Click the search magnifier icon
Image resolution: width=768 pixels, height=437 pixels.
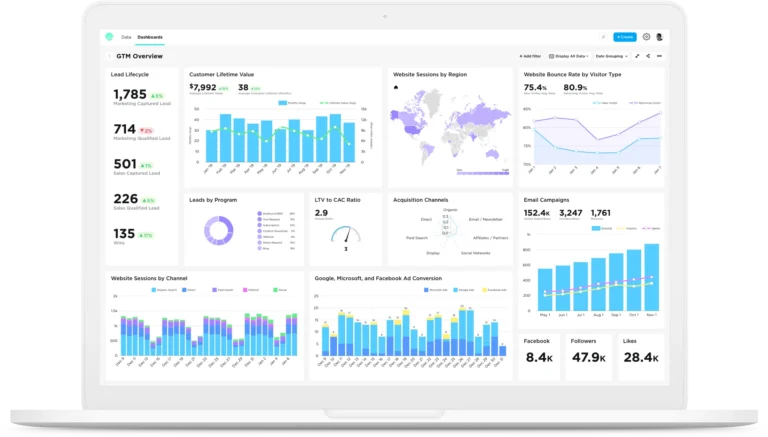[603, 37]
